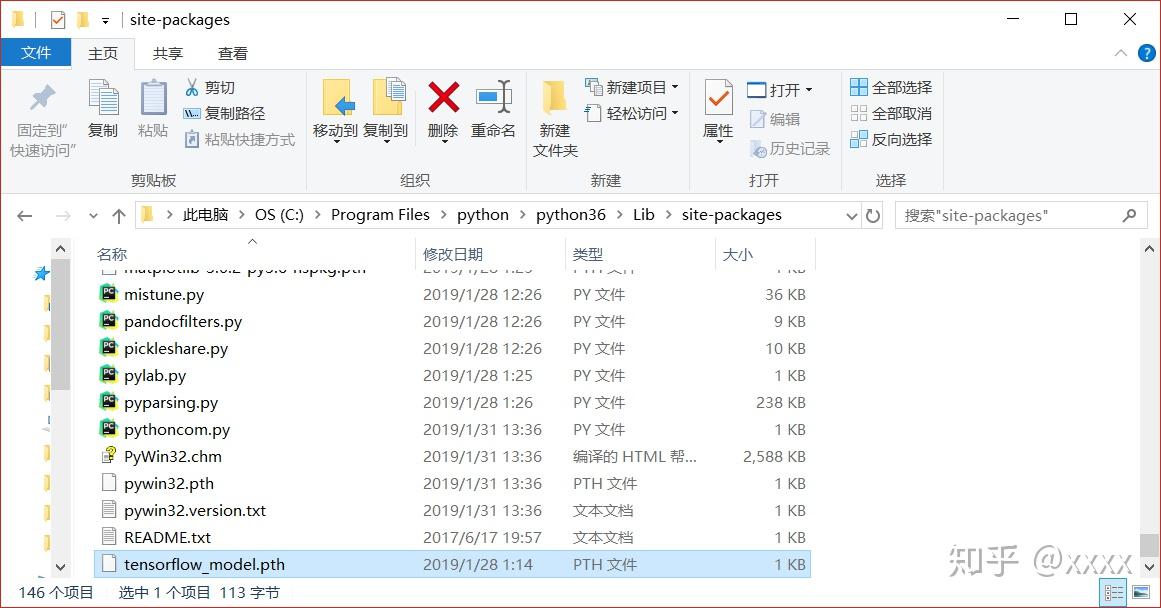
Task: Sort files by the 修改日期 column header
Action: [454, 254]
